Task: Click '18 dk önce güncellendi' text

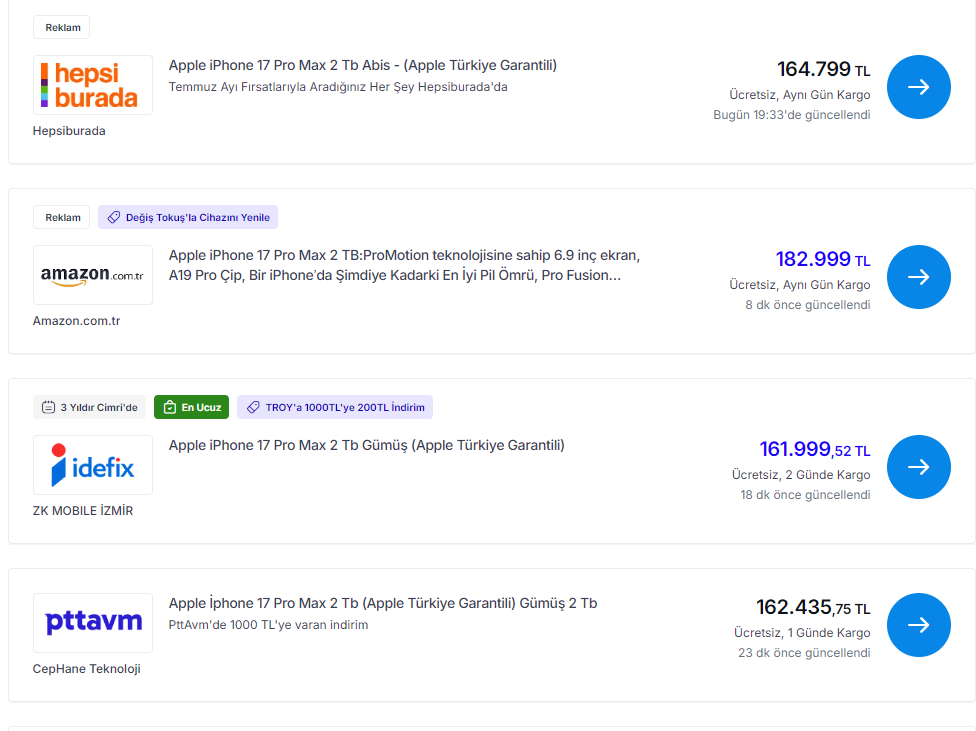Action: [805, 494]
